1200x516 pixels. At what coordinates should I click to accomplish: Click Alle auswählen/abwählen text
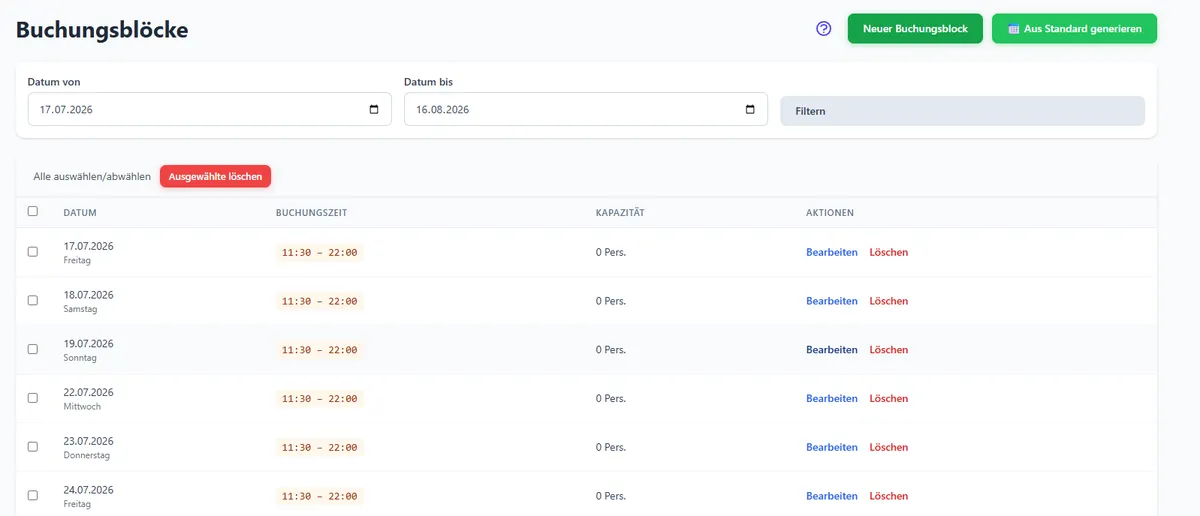pyautogui.click(x=92, y=176)
